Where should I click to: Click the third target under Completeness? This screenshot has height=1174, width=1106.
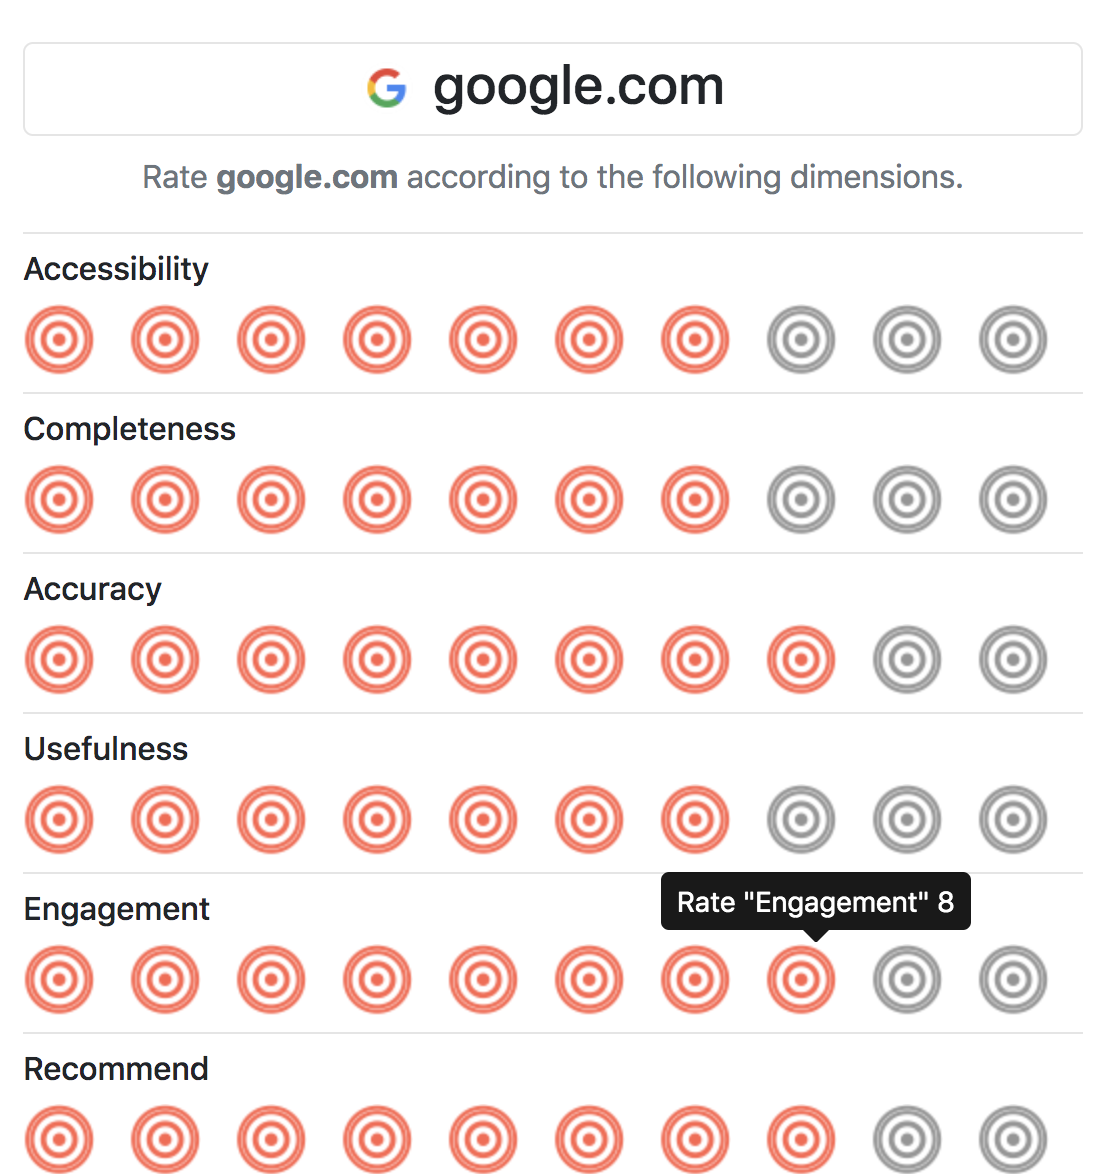click(271, 500)
